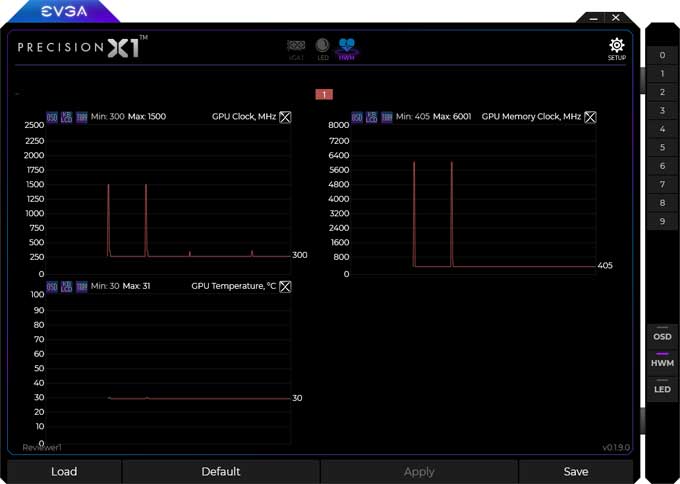Switch to the HWM heart monitor page
The height and width of the screenshot is (484, 680).
(347, 49)
